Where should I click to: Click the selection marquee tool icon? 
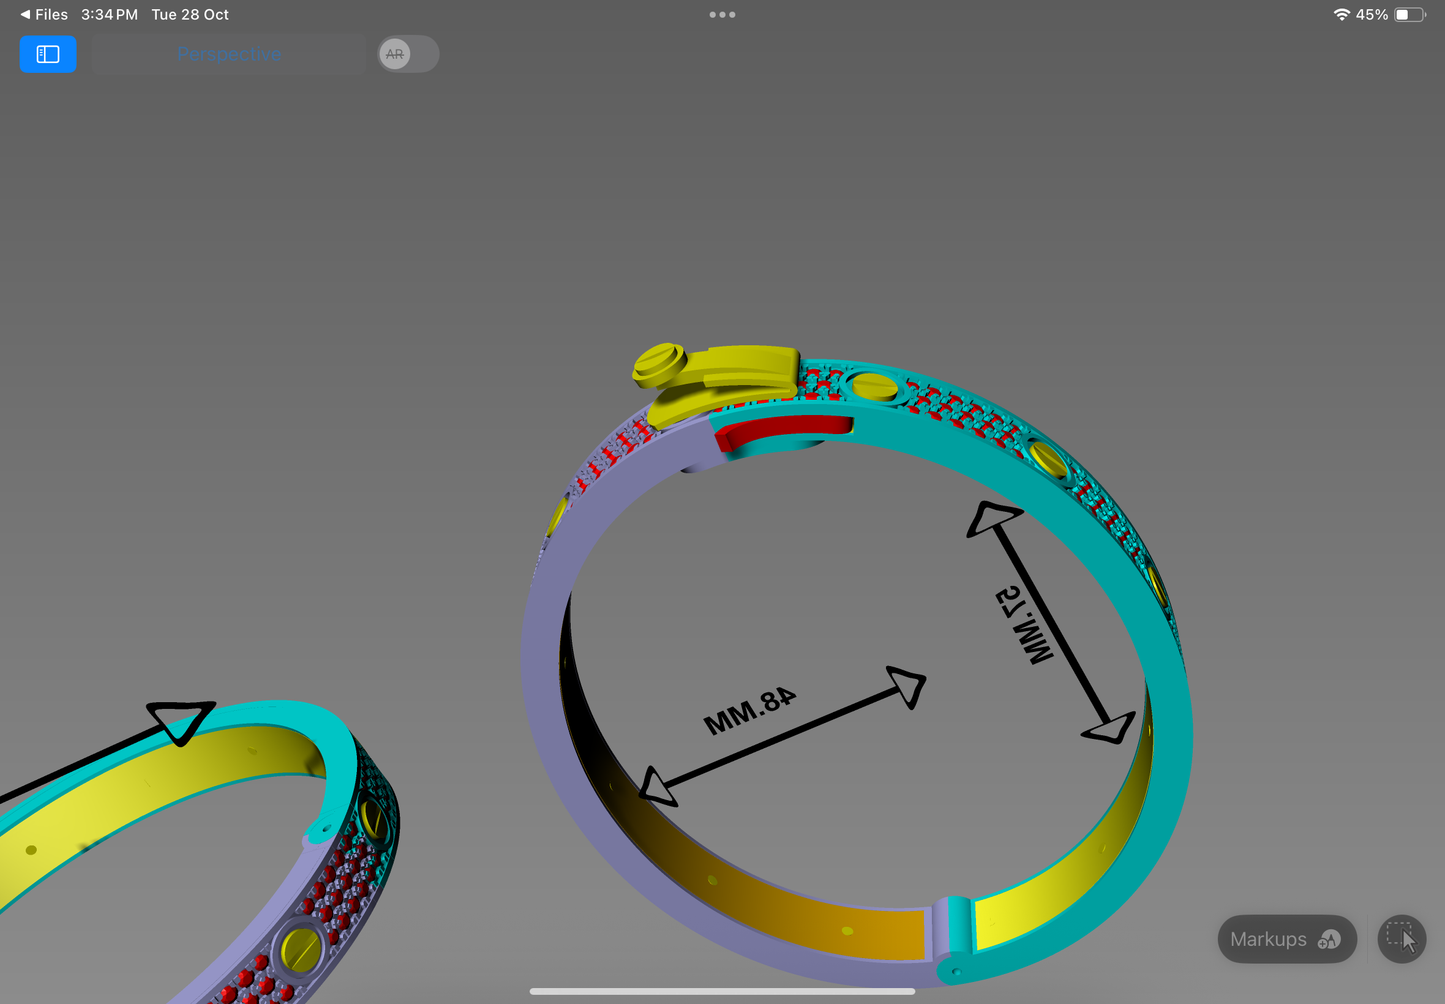click(x=1401, y=939)
